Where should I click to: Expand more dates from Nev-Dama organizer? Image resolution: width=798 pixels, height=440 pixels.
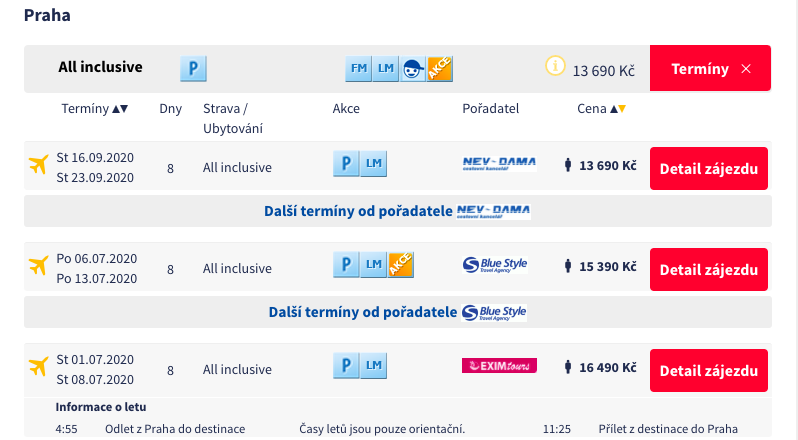(397, 211)
